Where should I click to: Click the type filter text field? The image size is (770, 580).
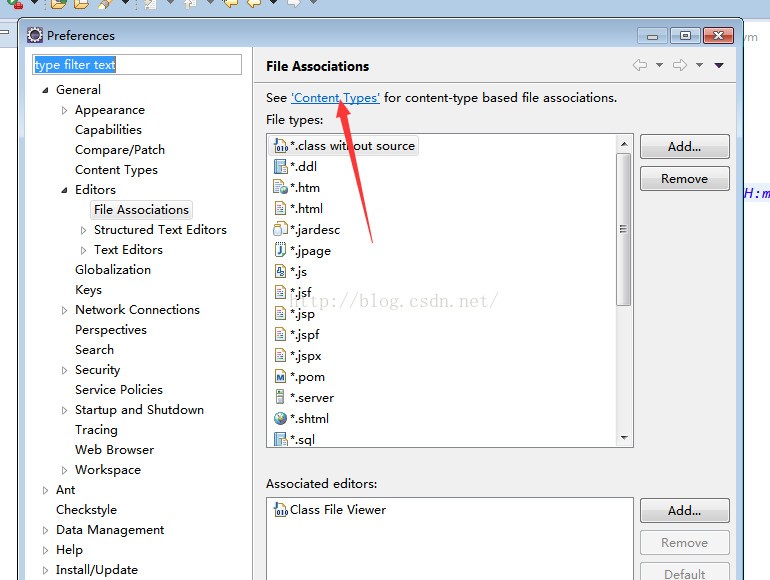click(x=137, y=65)
